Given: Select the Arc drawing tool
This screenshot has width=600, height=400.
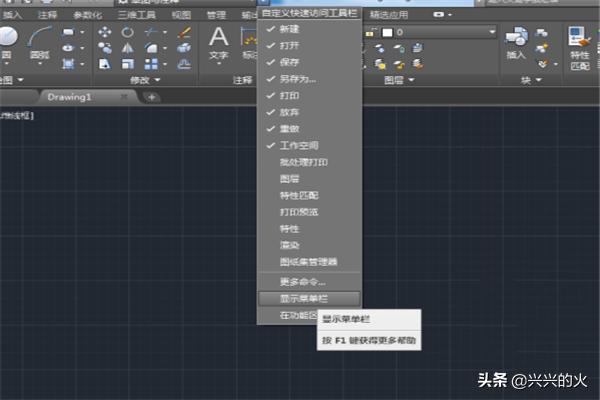Looking at the screenshot, I should coord(40,40).
